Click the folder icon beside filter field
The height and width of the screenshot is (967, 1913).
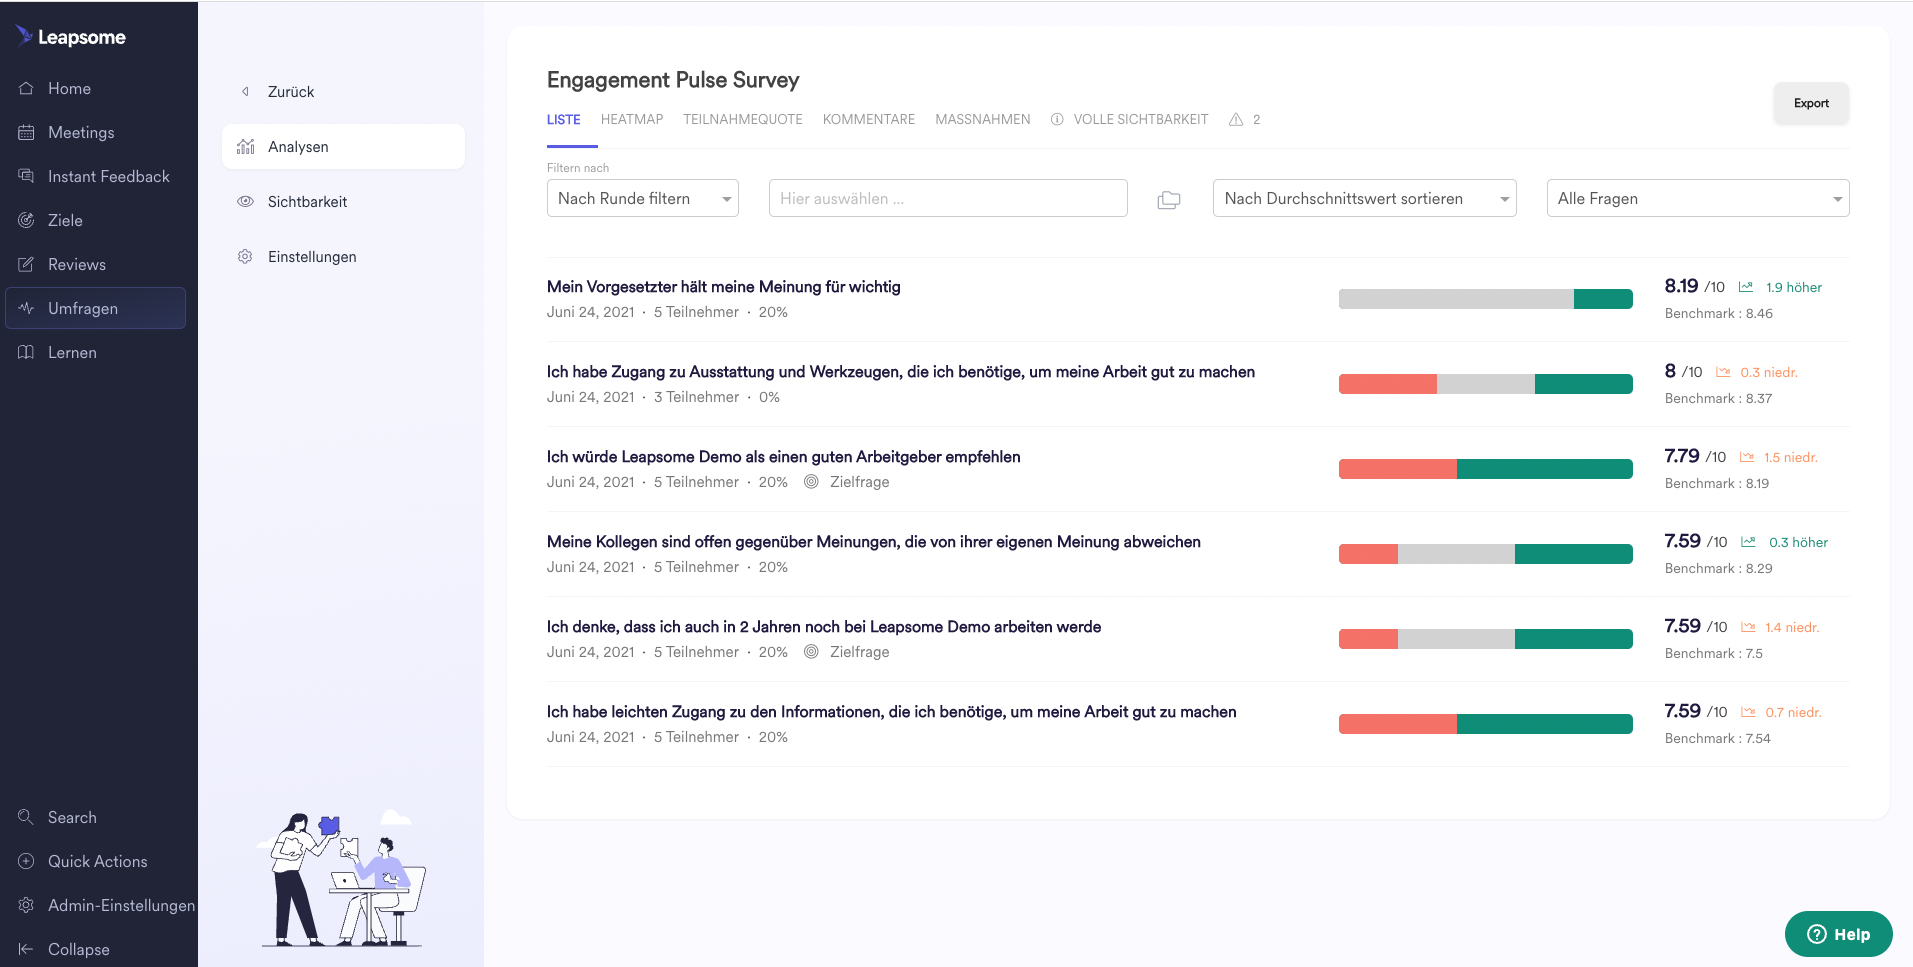[x=1169, y=200]
